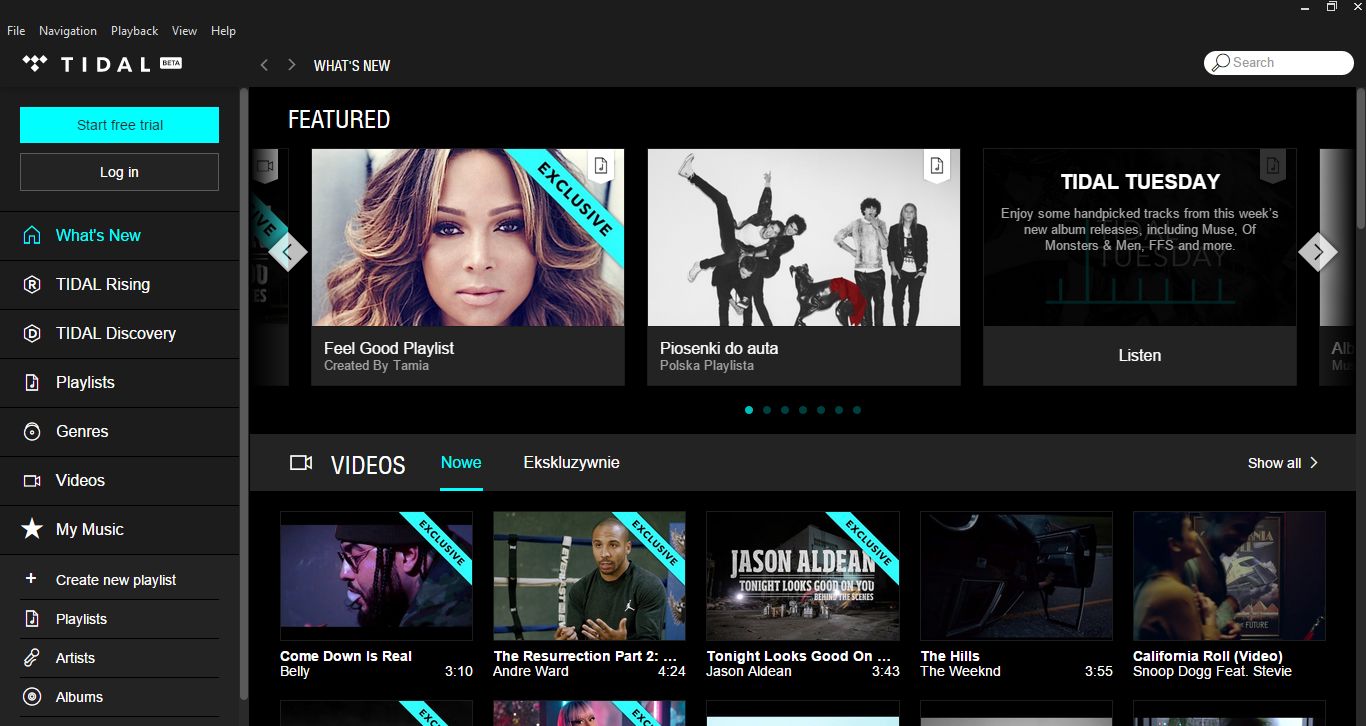Click the Albums disc icon
The width and height of the screenshot is (1366, 726).
32,697
